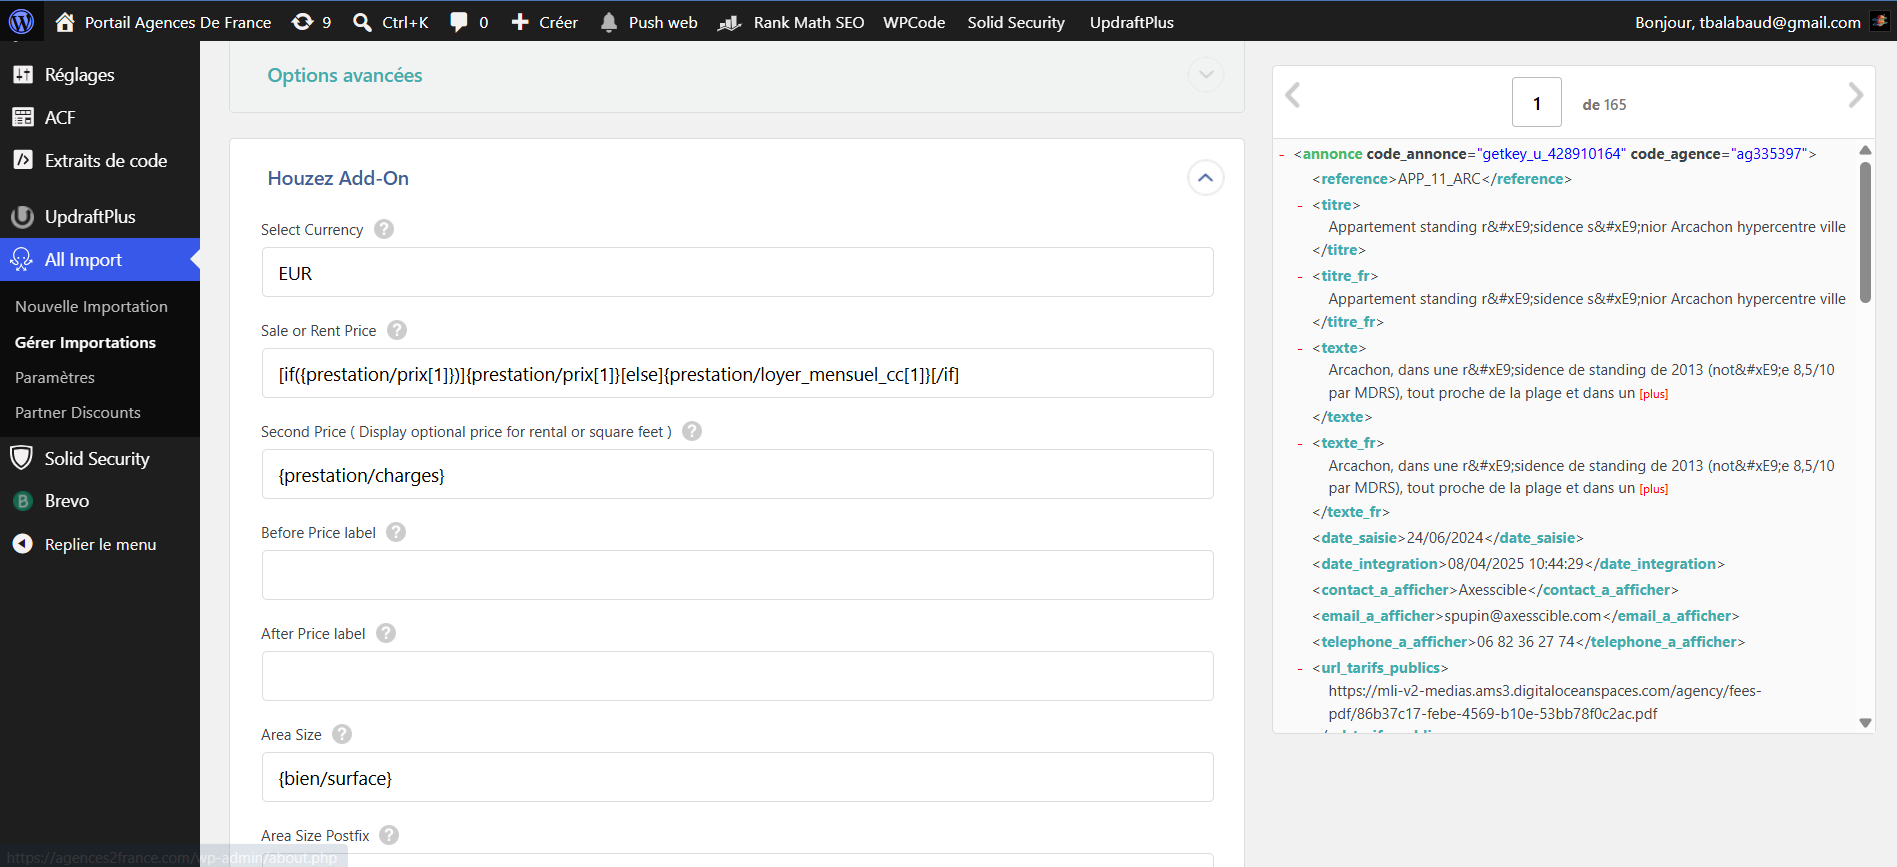Open help tooltip for Area Size
Screen dimensions: 1897x867
342,734
